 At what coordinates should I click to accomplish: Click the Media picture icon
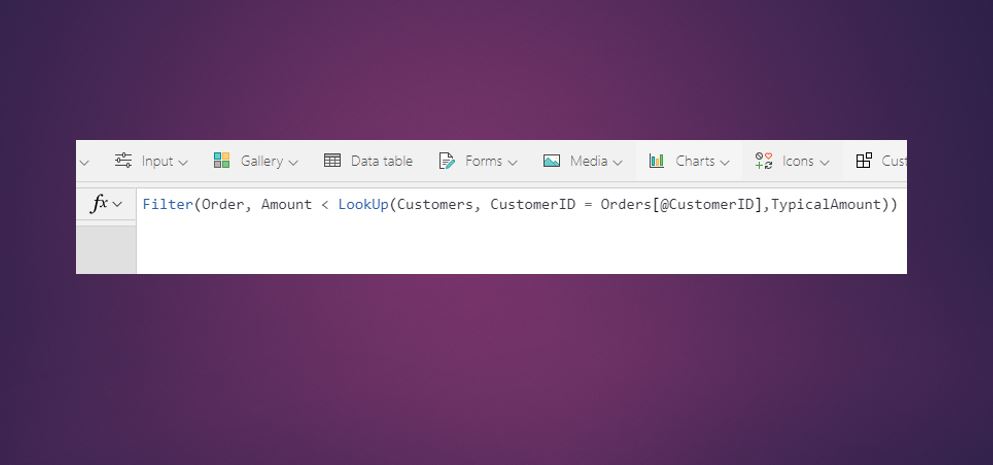552,161
